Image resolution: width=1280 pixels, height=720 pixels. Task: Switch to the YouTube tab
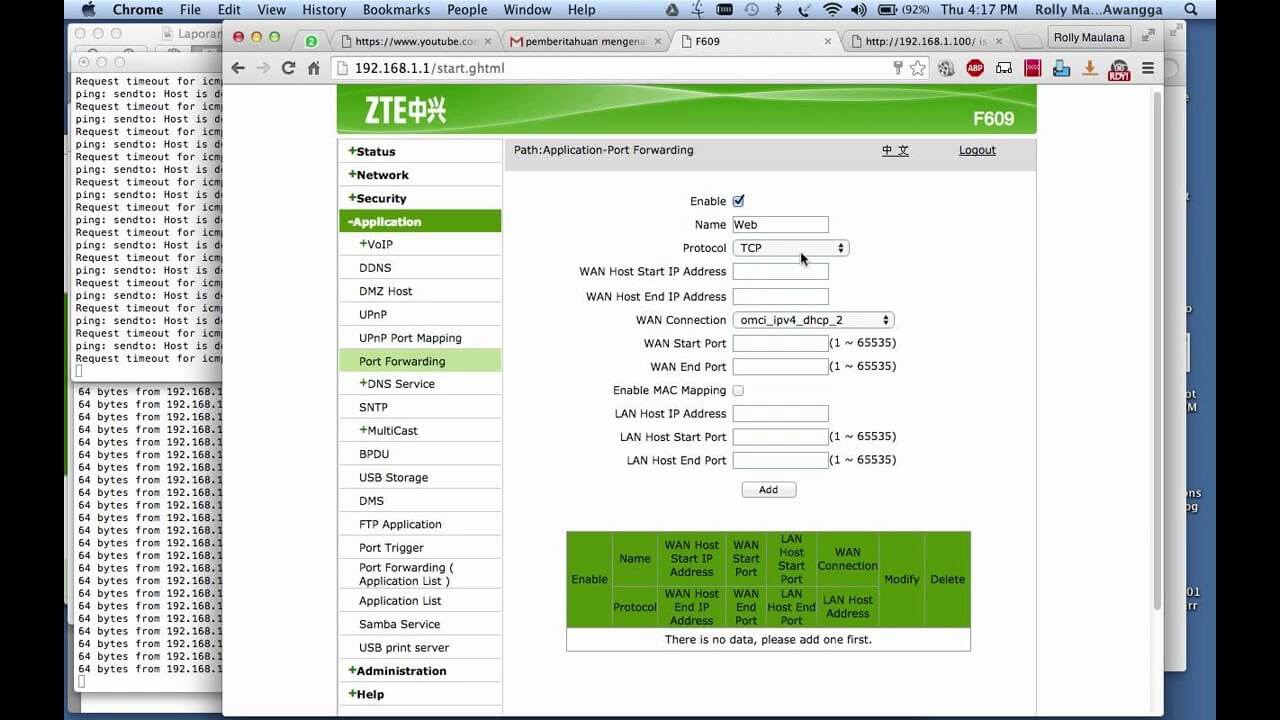click(x=415, y=41)
